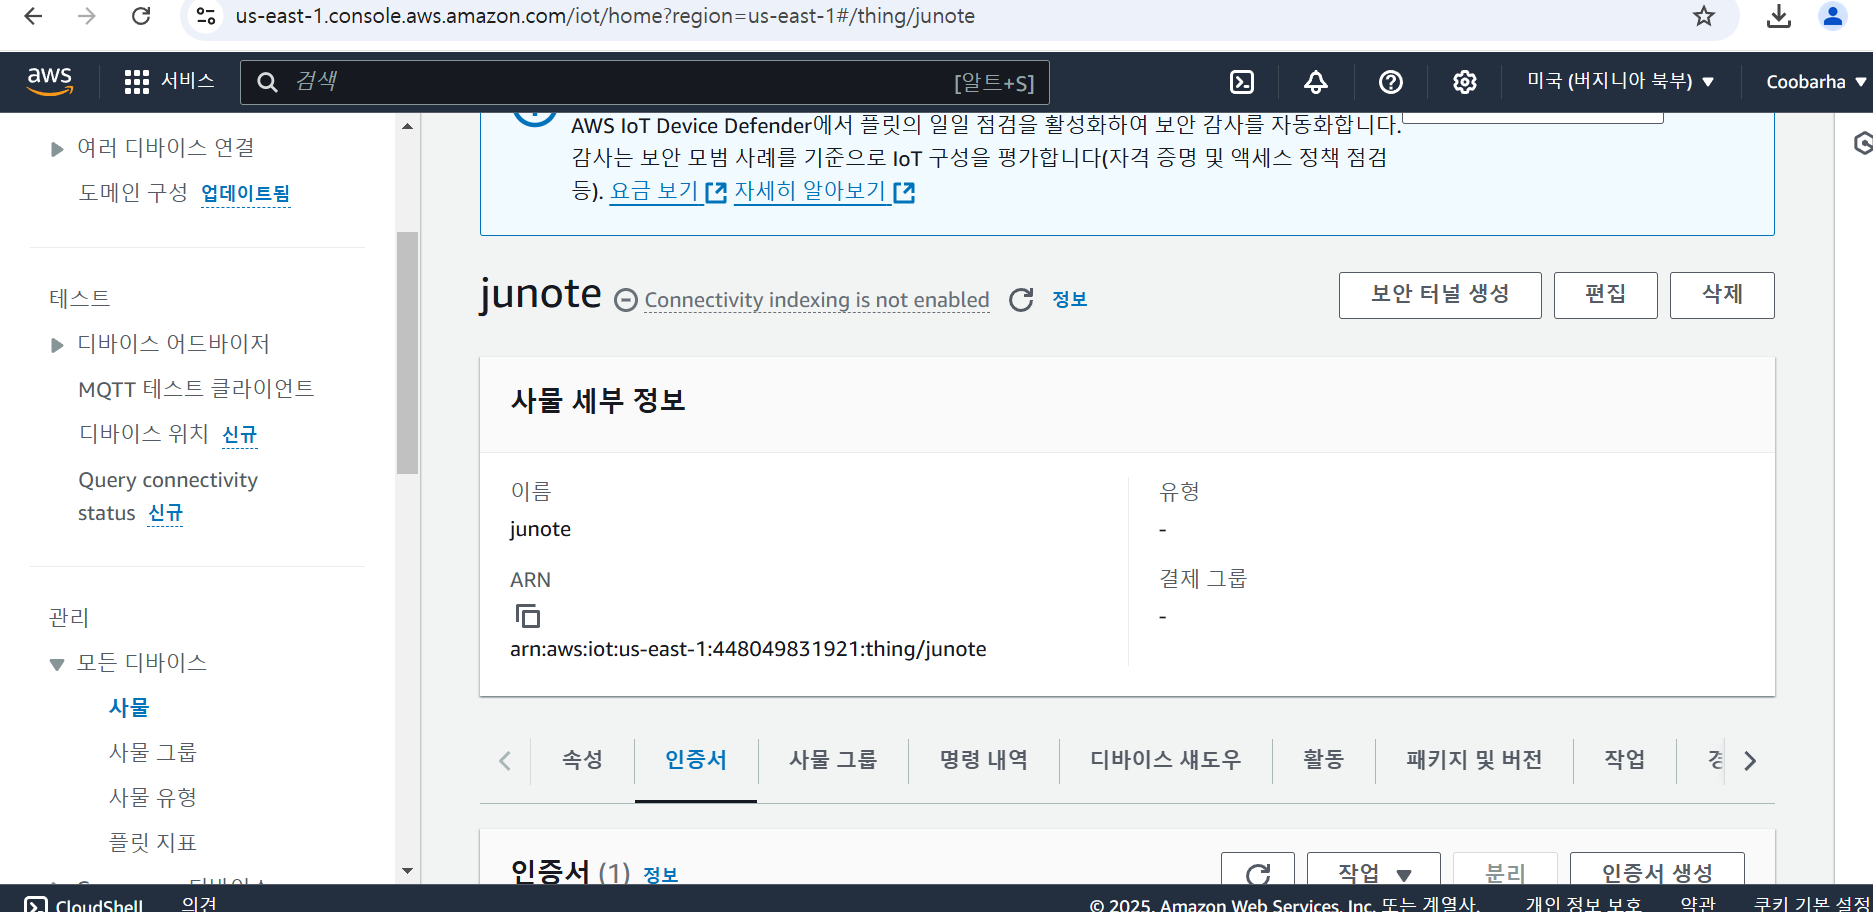Open help question mark icon
Viewport: 1873px width, 912px height.
pos(1391,82)
